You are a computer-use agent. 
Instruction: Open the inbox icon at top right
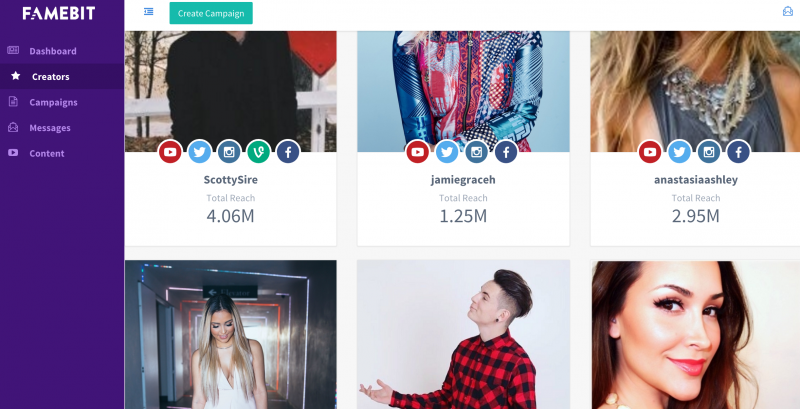pos(788,11)
